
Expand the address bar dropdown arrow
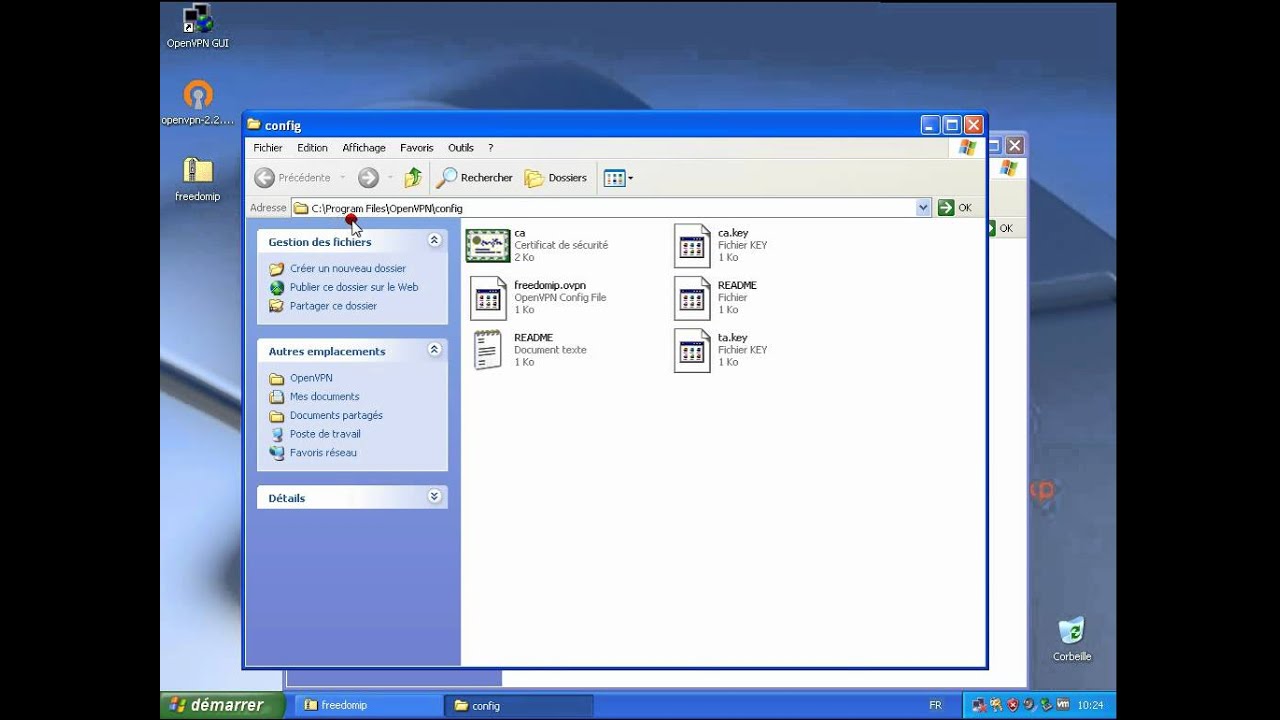coord(923,208)
